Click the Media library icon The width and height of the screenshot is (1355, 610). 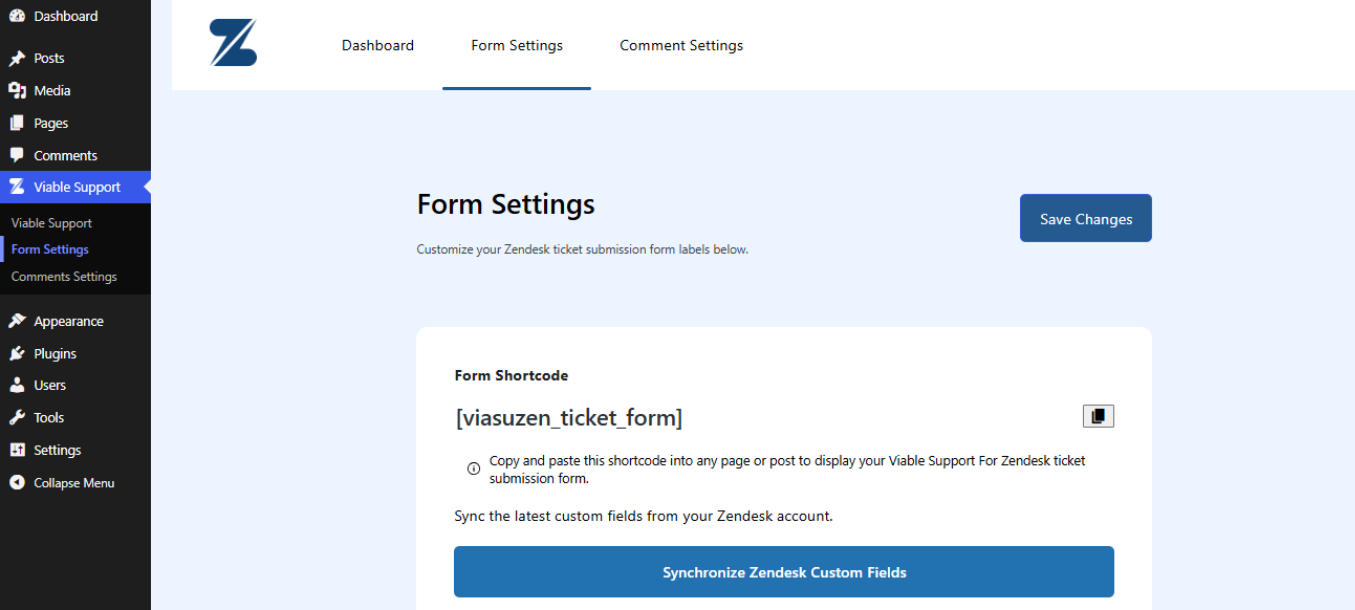(x=17, y=91)
